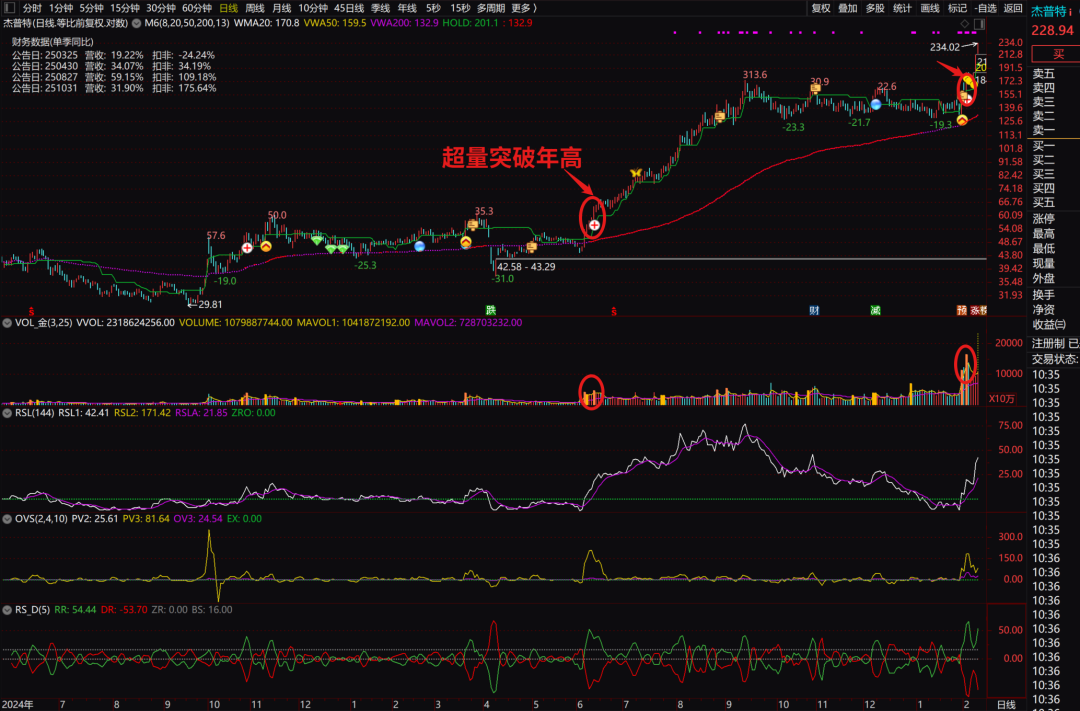Switch to the 年线 yearly period
Screen dimensions: 1080x711
(x=407, y=8)
